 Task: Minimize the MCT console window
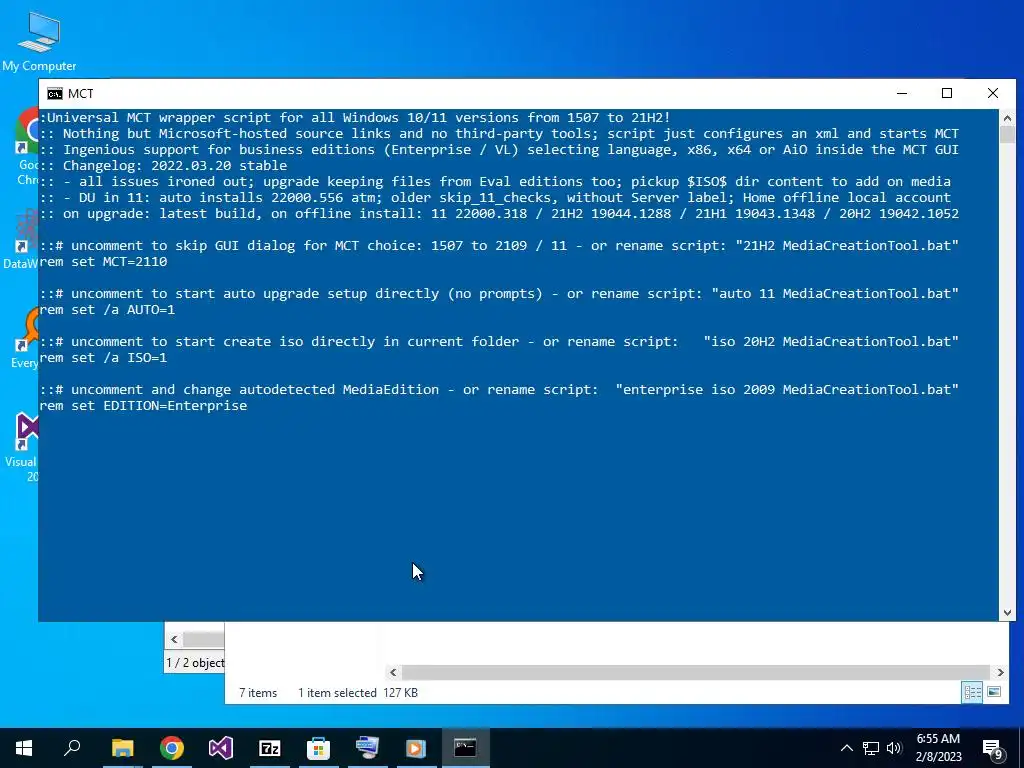click(902, 93)
